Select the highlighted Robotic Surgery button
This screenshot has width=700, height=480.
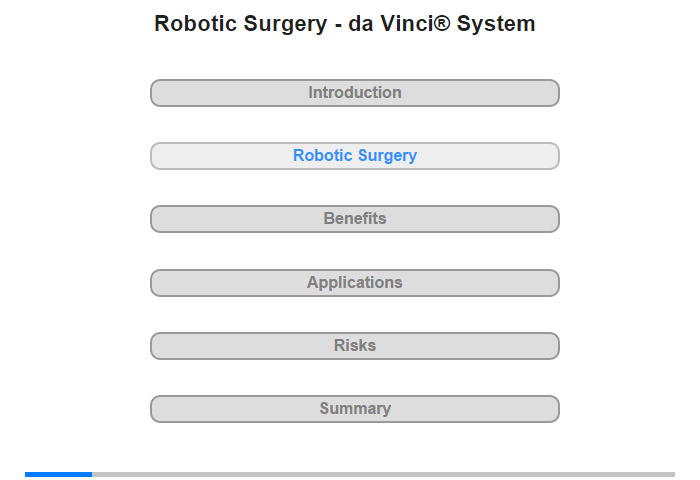click(355, 156)
